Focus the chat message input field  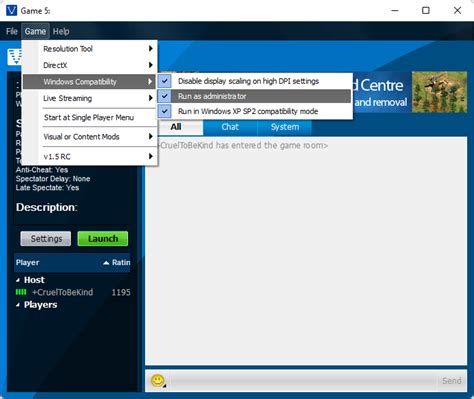pyautogui.click(x=303, y=381)
